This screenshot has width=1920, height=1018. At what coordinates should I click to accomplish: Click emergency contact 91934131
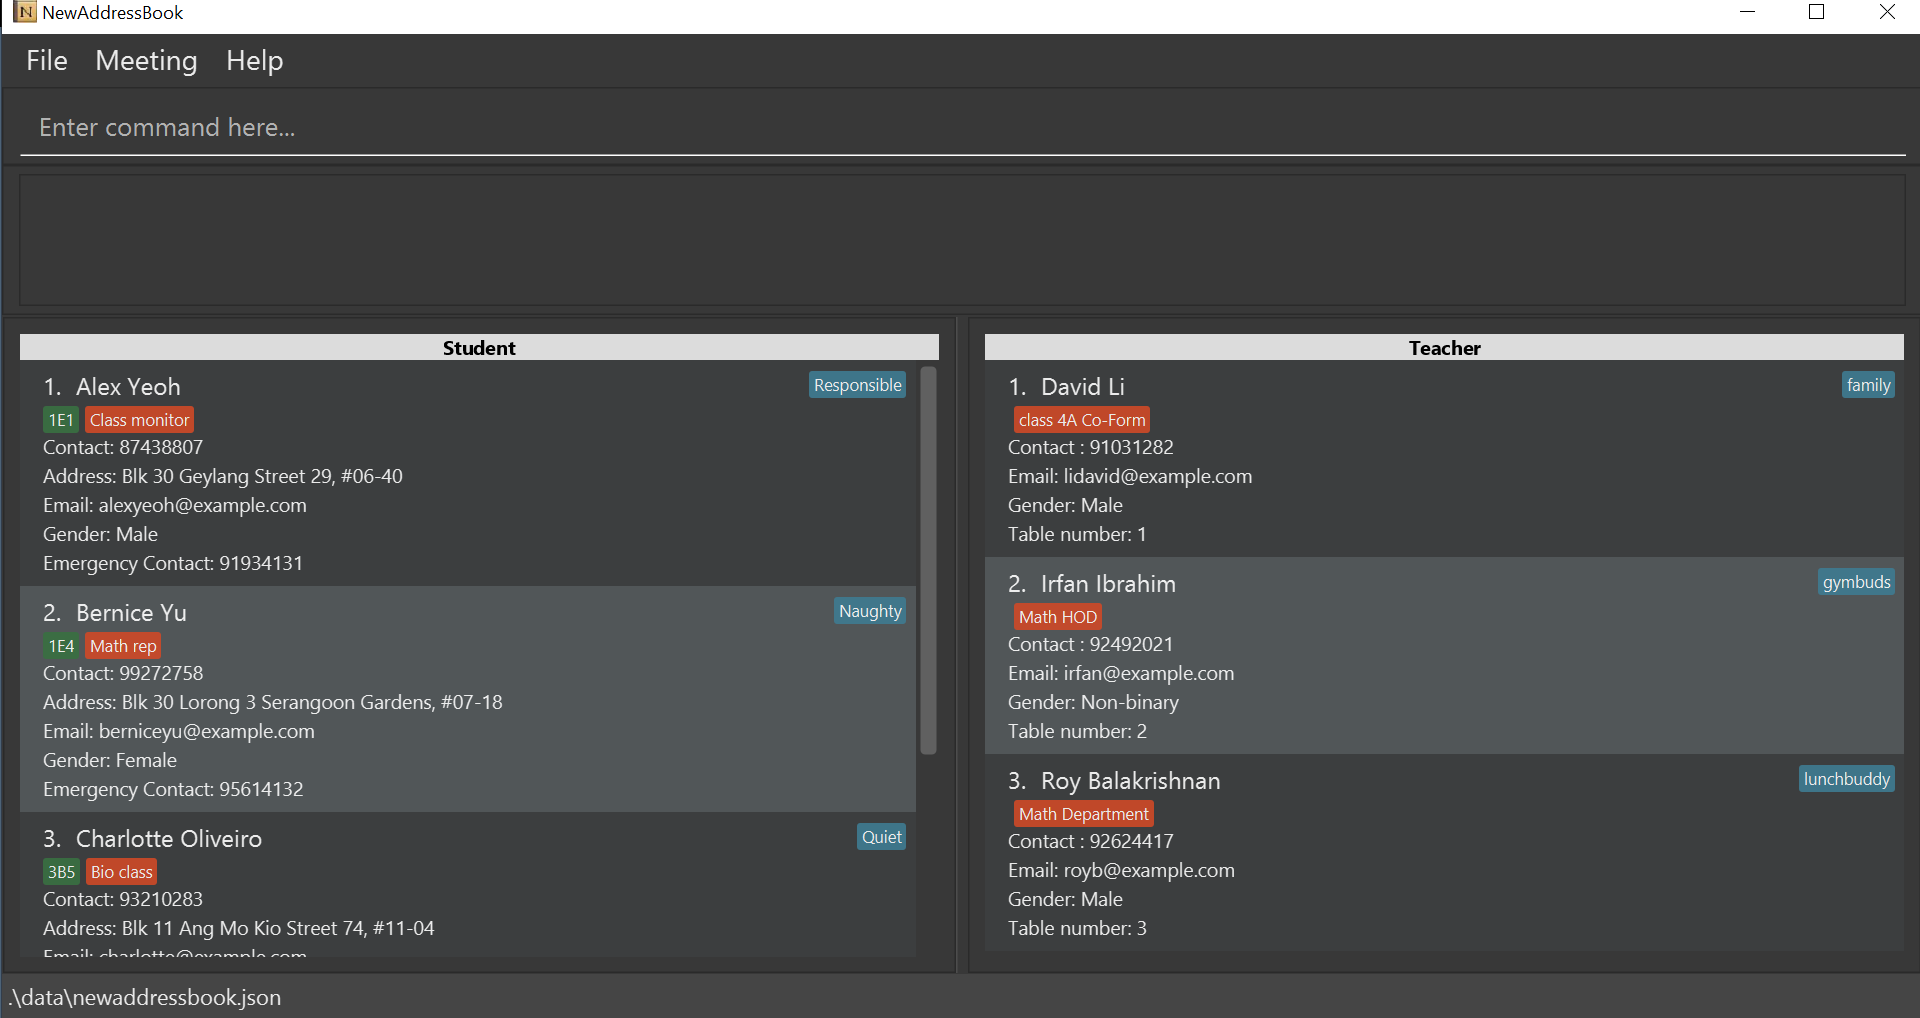coord(173,563)
